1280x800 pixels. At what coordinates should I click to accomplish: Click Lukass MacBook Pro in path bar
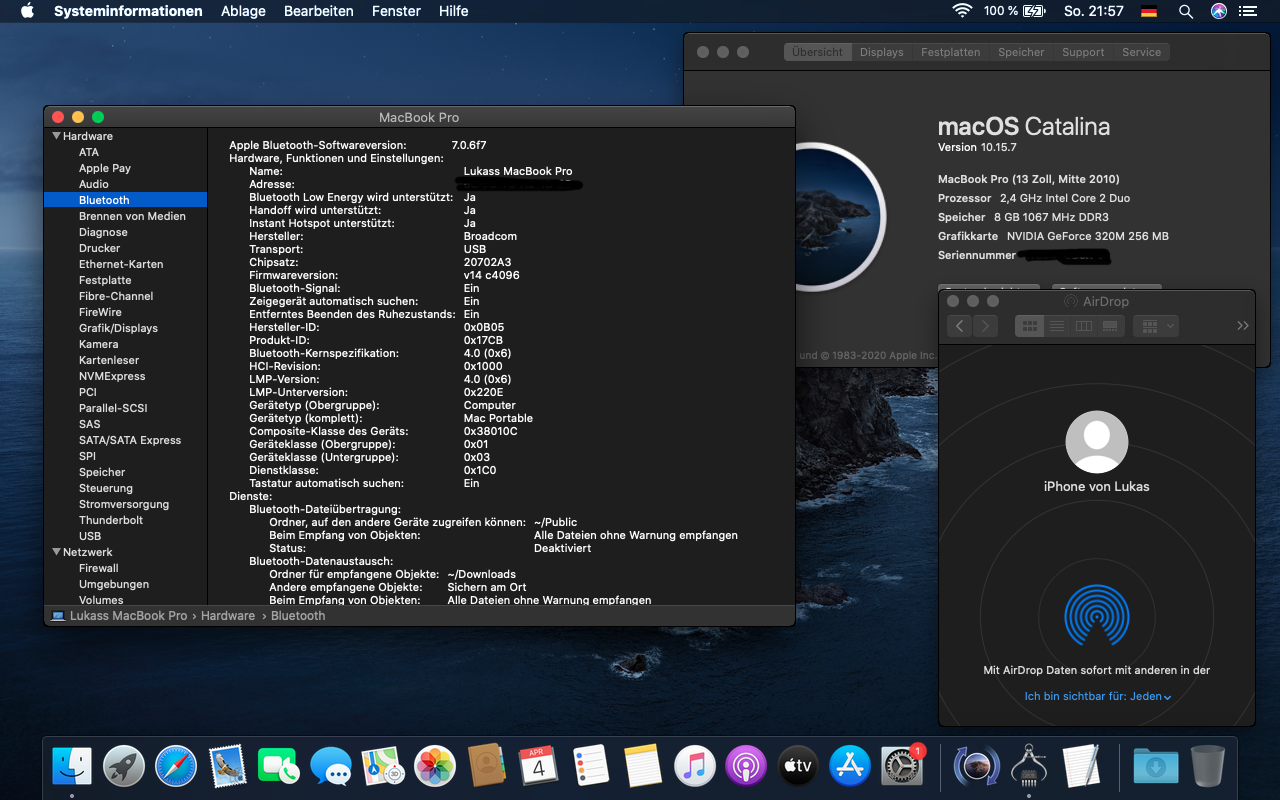pos(120,616)
